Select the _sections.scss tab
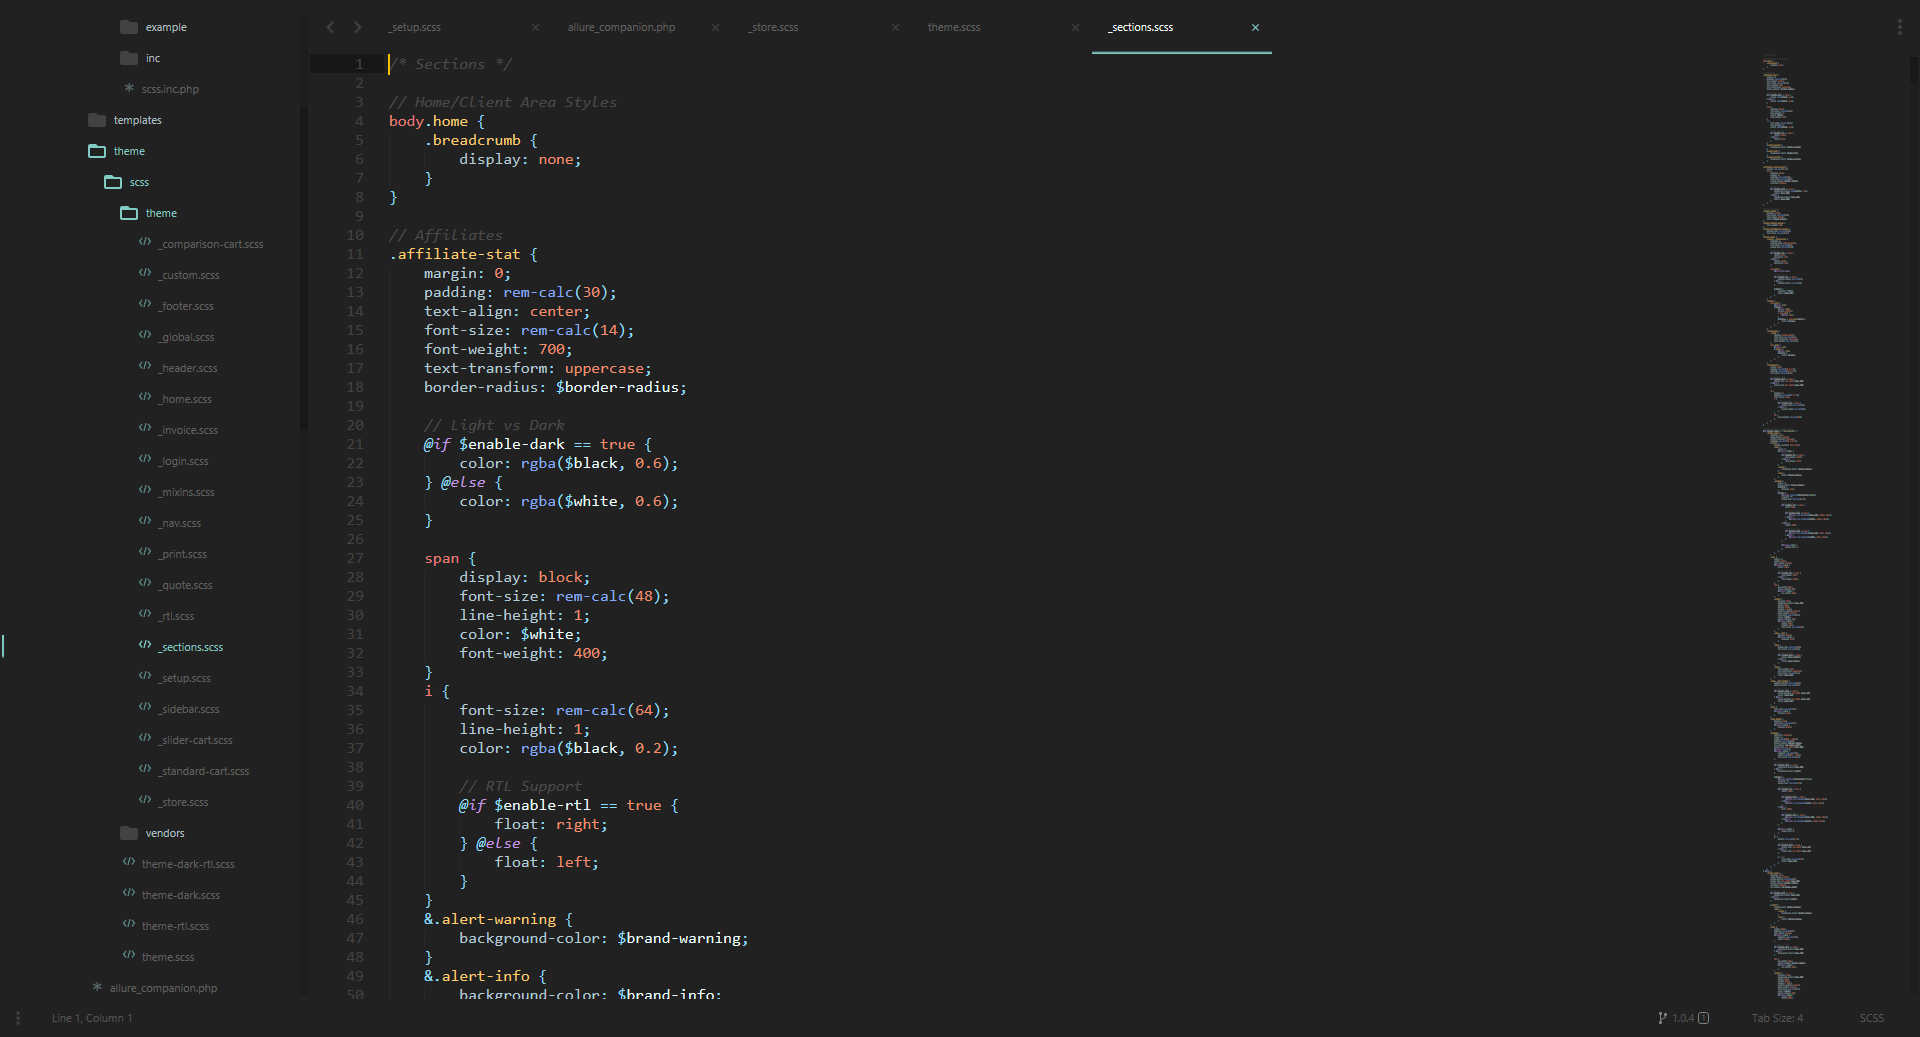This screenshot has height=1037, width=1920. [x=1141, y=27]
